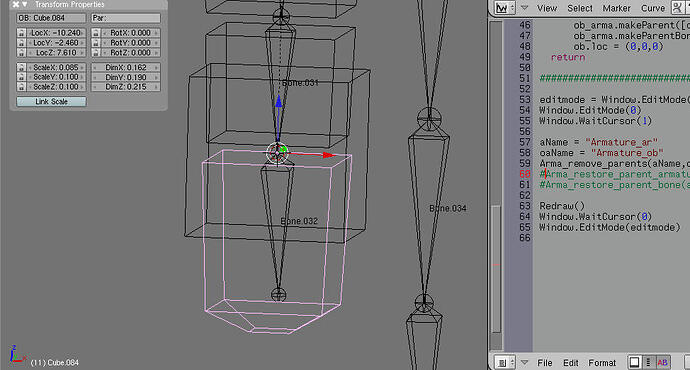
Task: Click the DimY value field
Action: (126, 77)
